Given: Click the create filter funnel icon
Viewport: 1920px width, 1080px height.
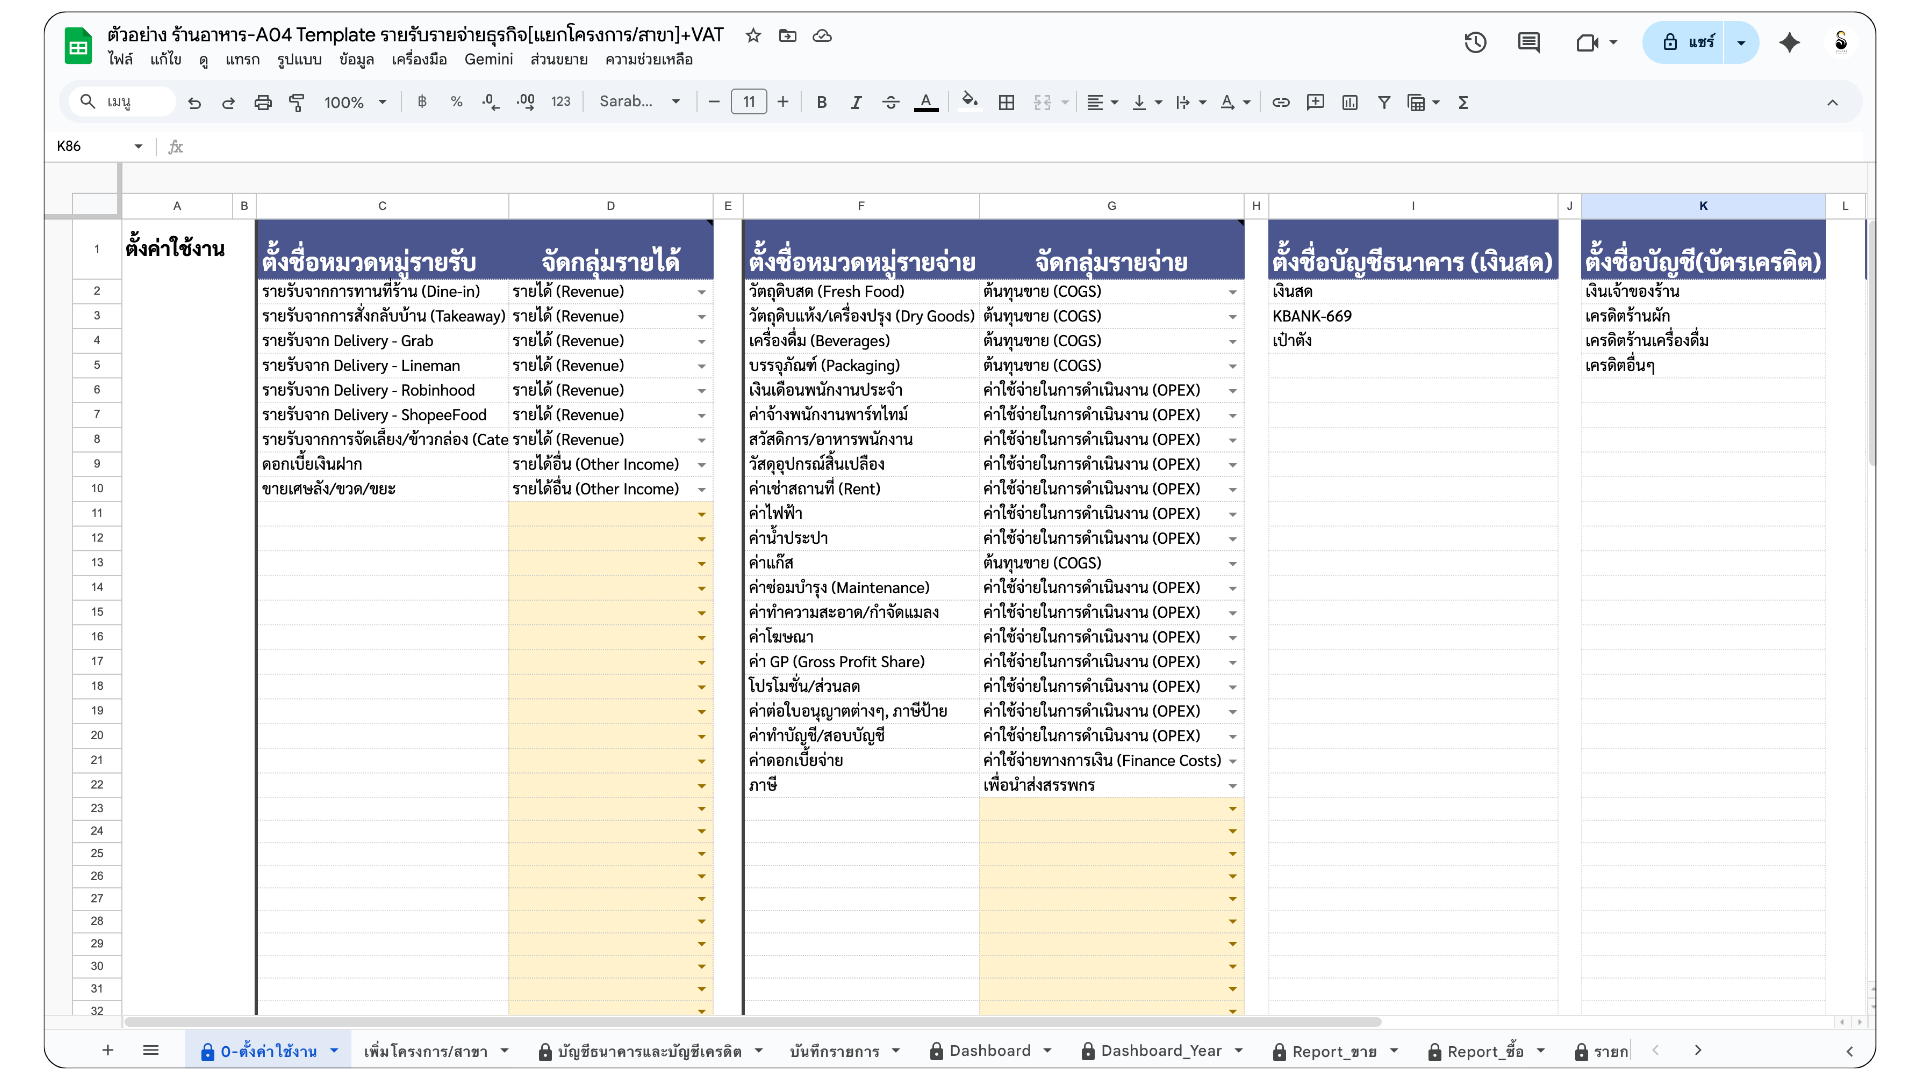Looking at the screenshot, I should [1384, 102].
